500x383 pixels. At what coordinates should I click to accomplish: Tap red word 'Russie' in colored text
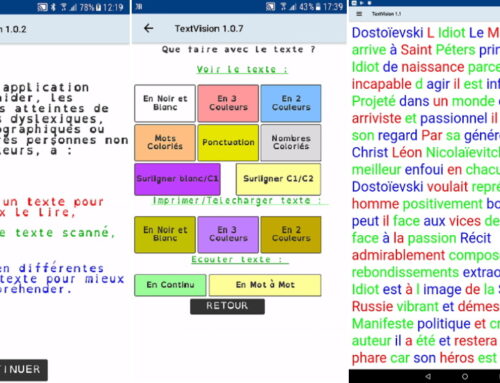pos(372,307)
